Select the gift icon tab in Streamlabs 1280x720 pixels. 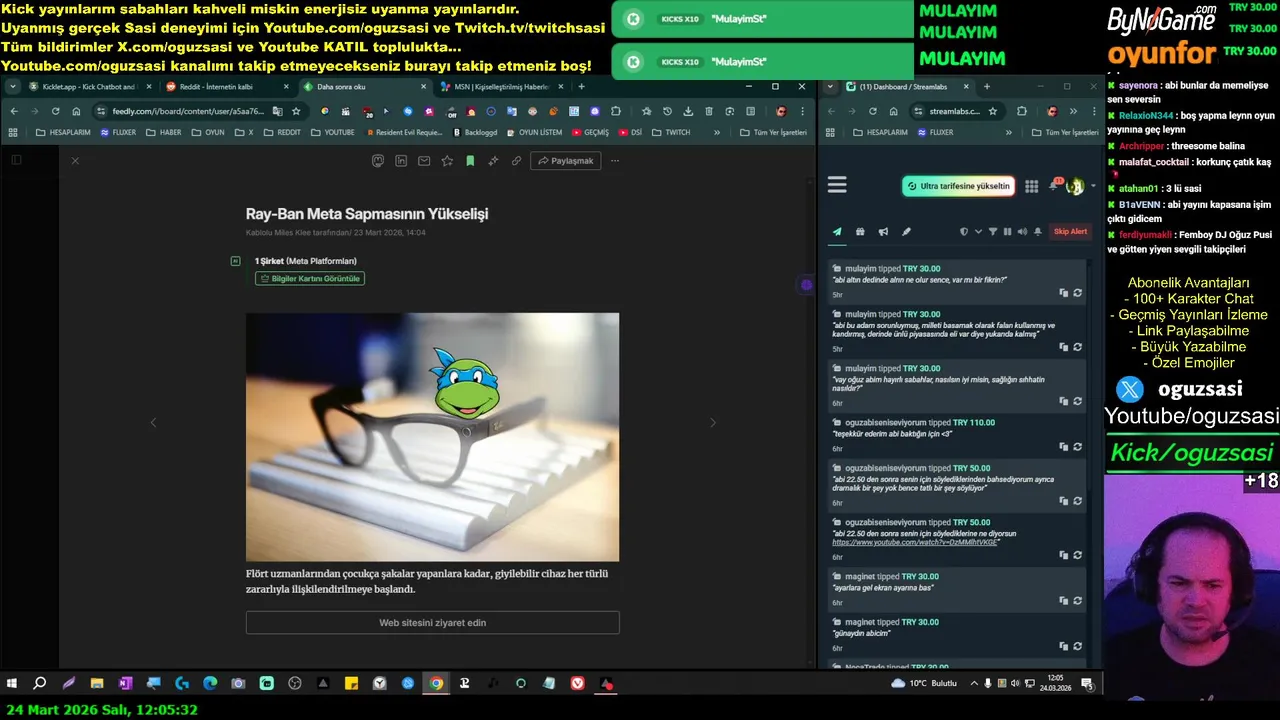[x=860, y=232]
